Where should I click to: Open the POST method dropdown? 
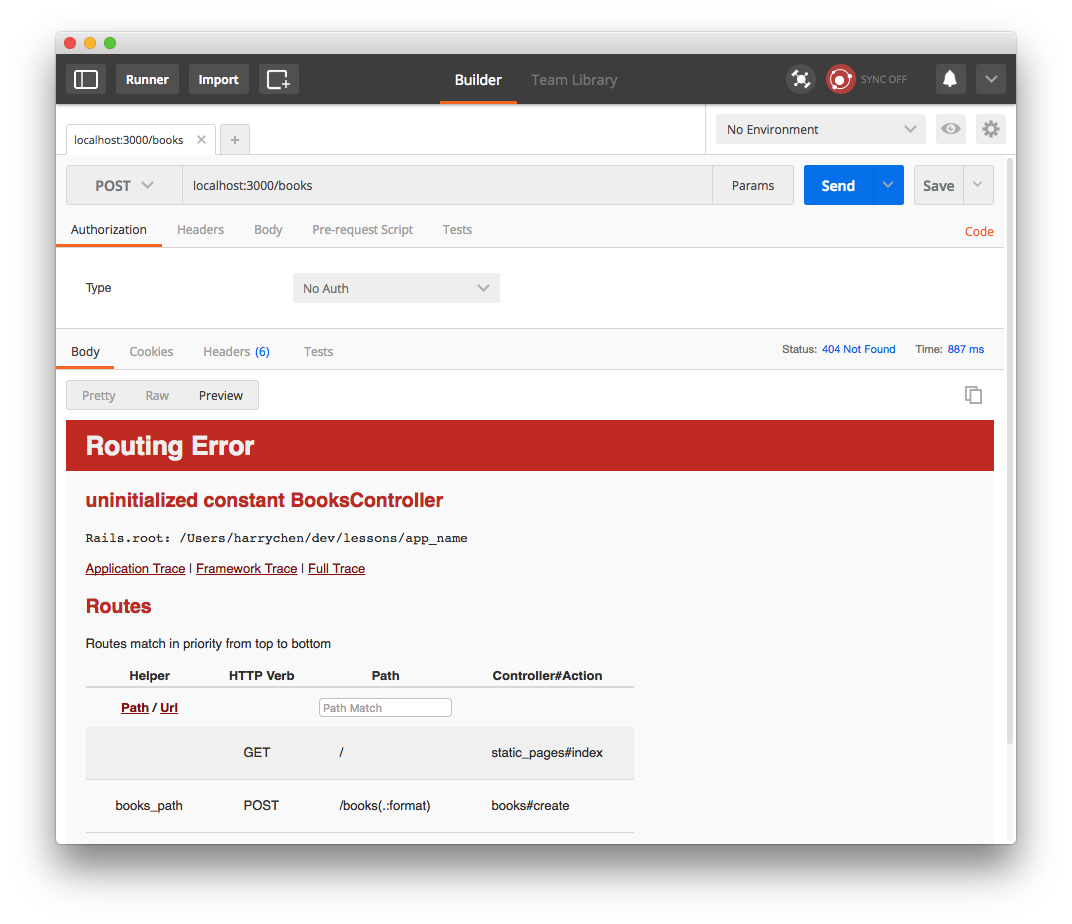pyautogui.click(x=124, y=186)
